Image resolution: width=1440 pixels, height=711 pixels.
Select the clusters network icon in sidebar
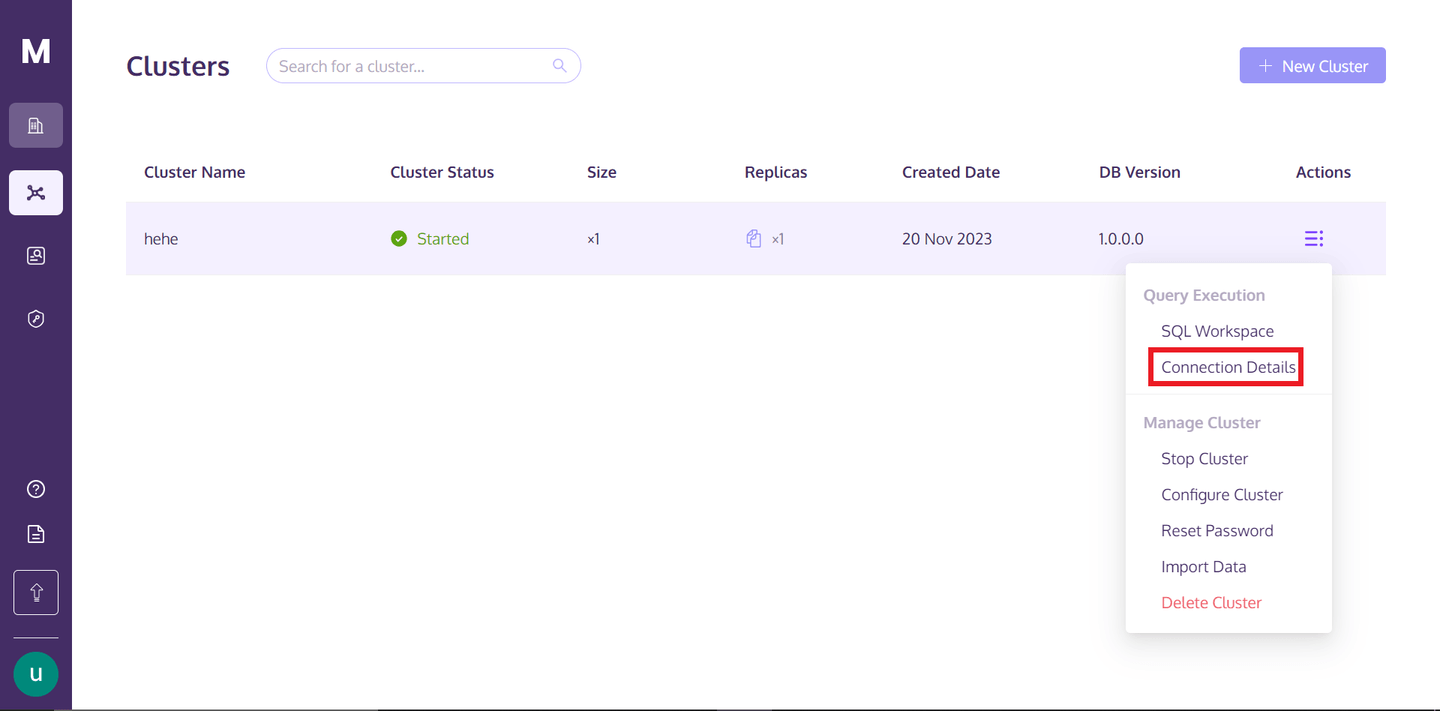tap(36, 192)
